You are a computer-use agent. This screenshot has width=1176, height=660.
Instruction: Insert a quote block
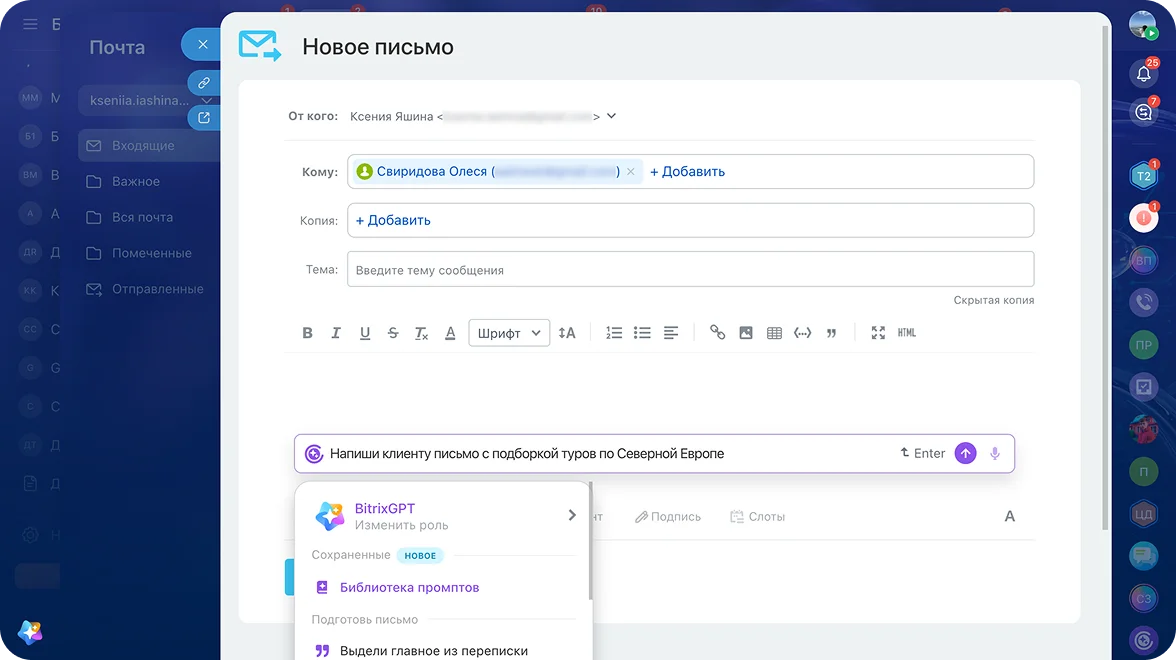point(831,333)
